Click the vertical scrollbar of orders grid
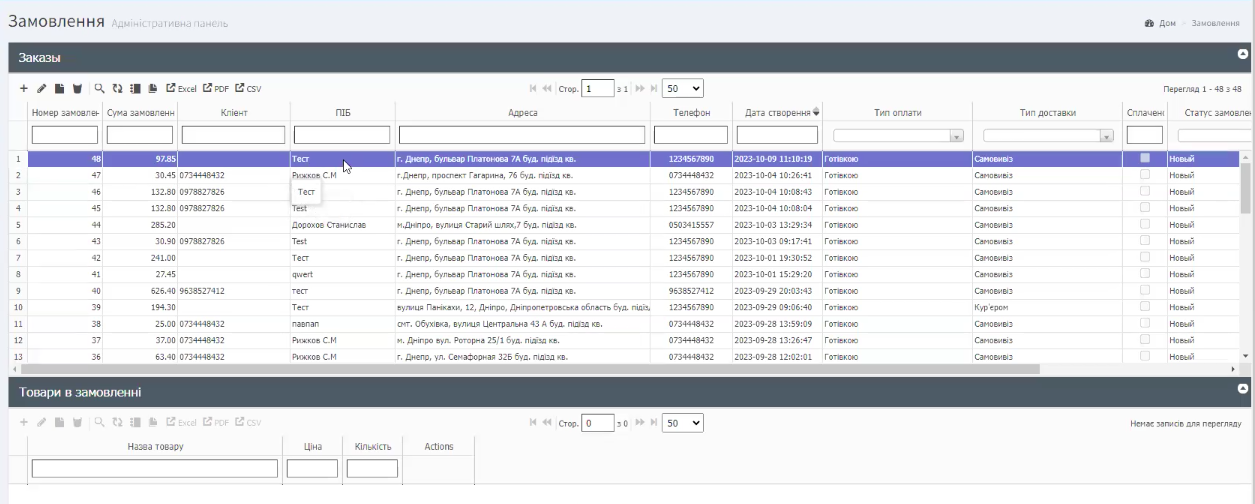This screenshot has height=504, width=1255. click(1245, 188)
